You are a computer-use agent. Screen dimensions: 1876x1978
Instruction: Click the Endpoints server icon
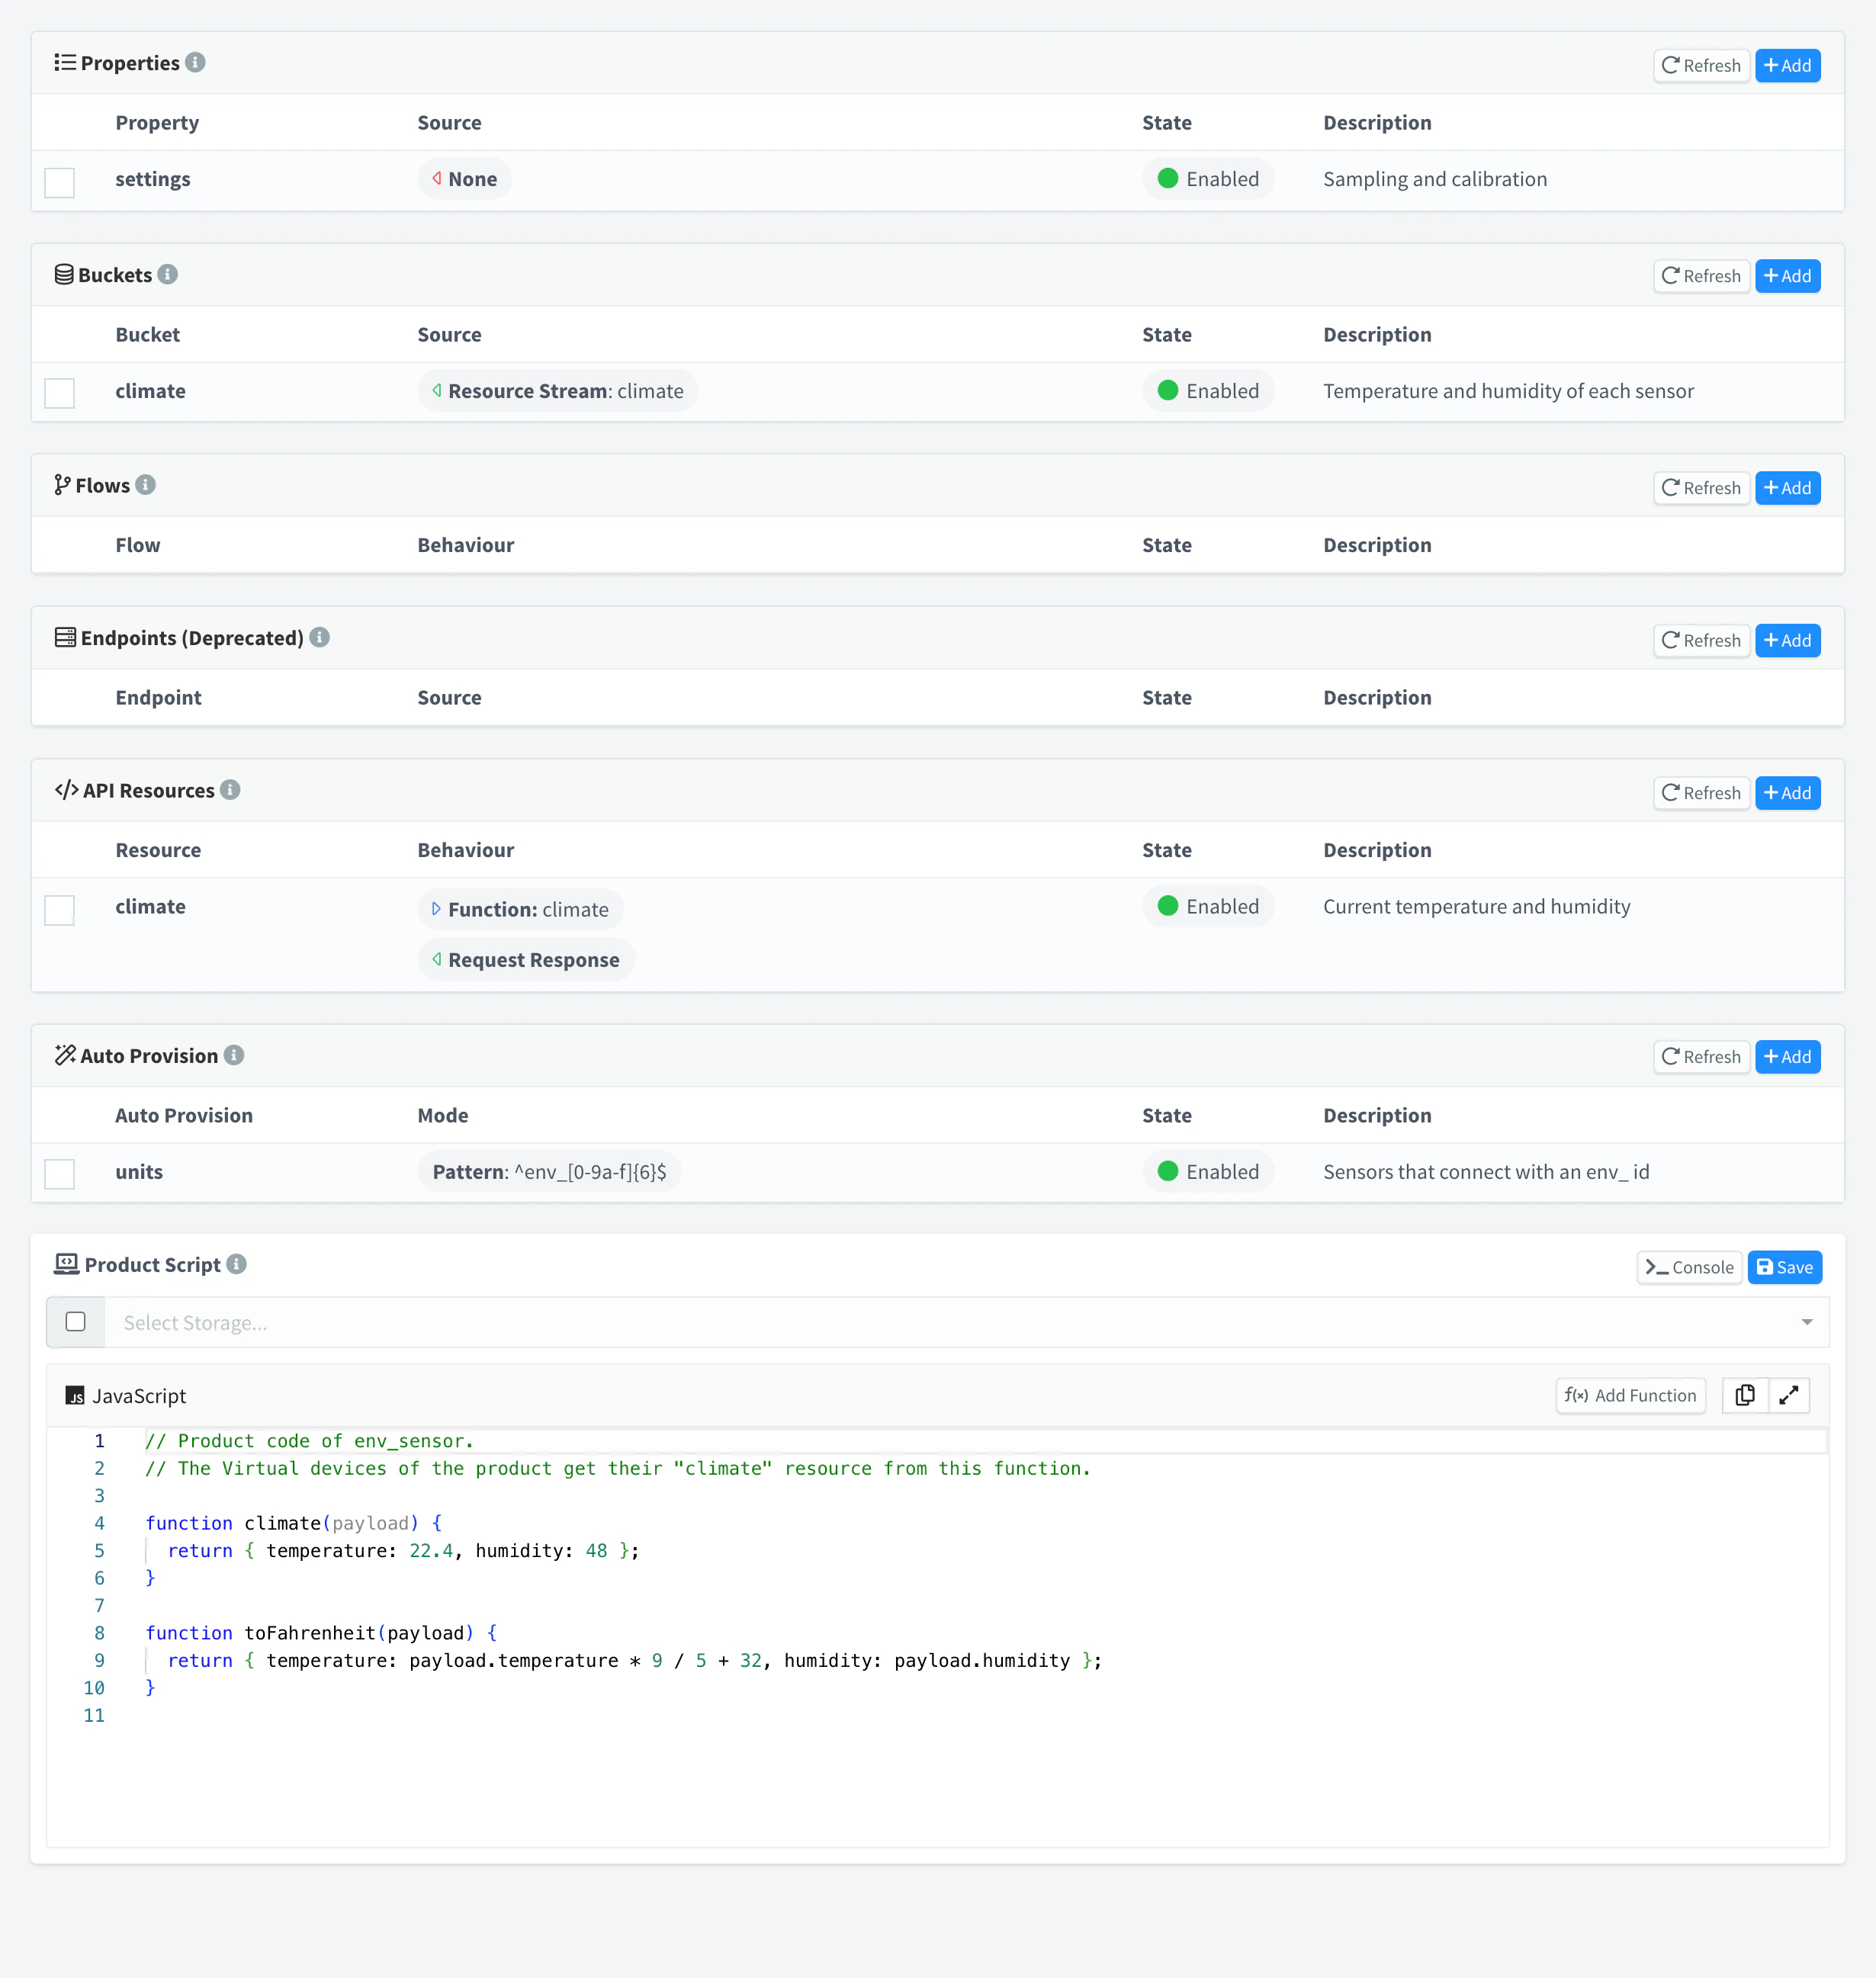pos(65,637)
